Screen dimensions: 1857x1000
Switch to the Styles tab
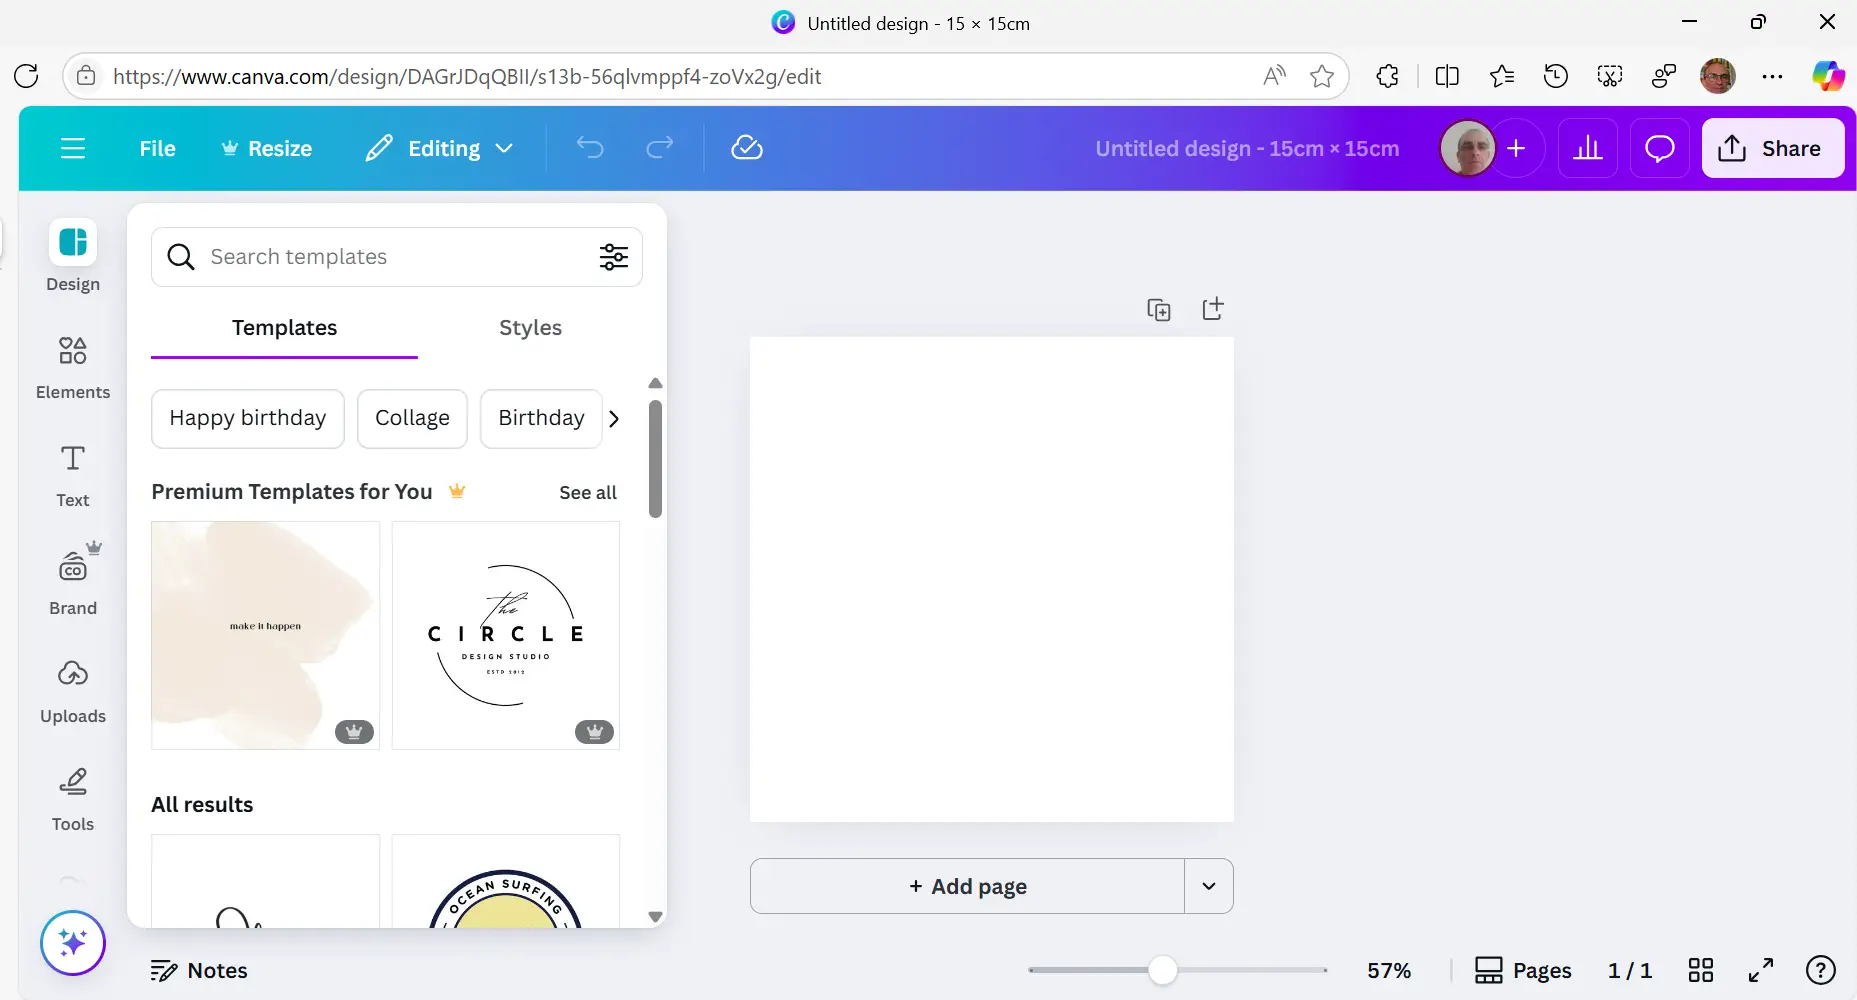(530, 328)
